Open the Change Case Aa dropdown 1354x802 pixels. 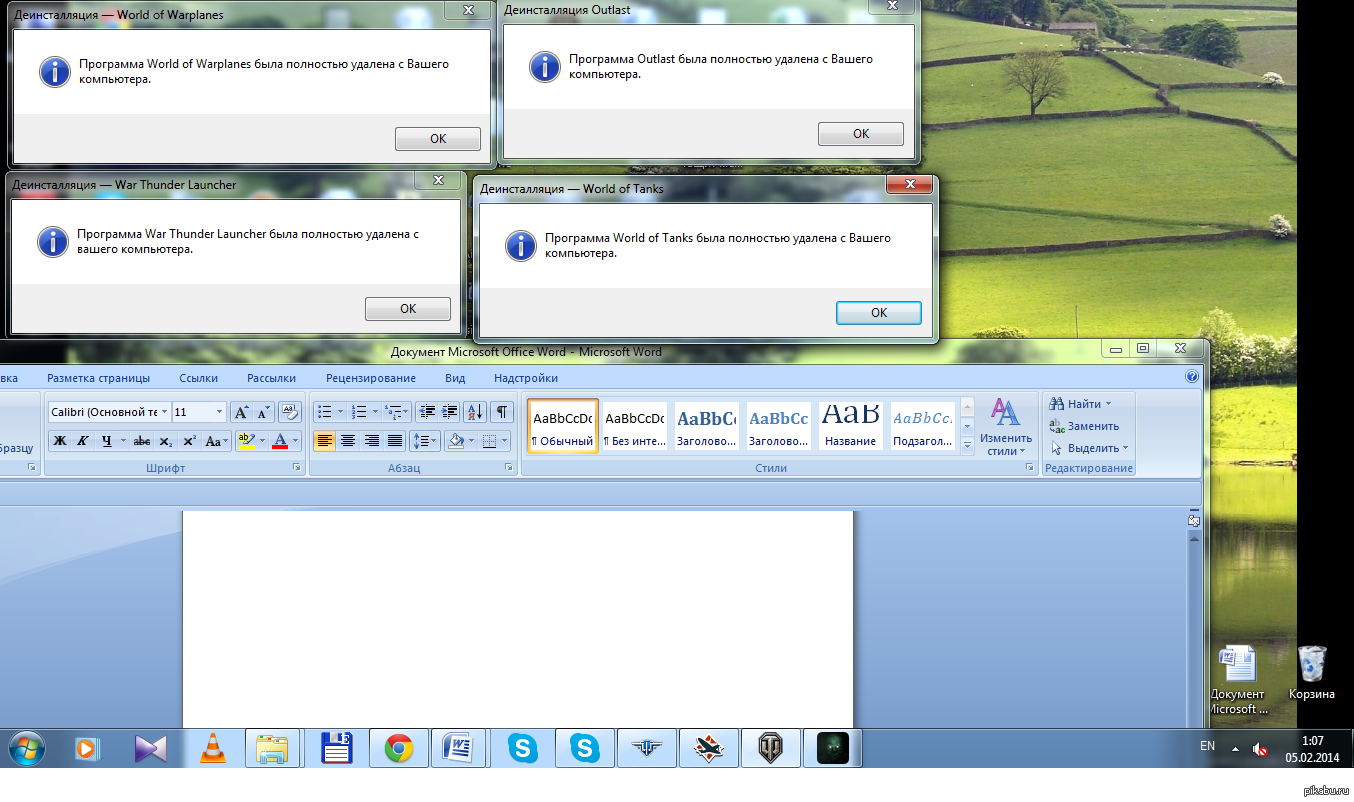click(x=217, y=441)
